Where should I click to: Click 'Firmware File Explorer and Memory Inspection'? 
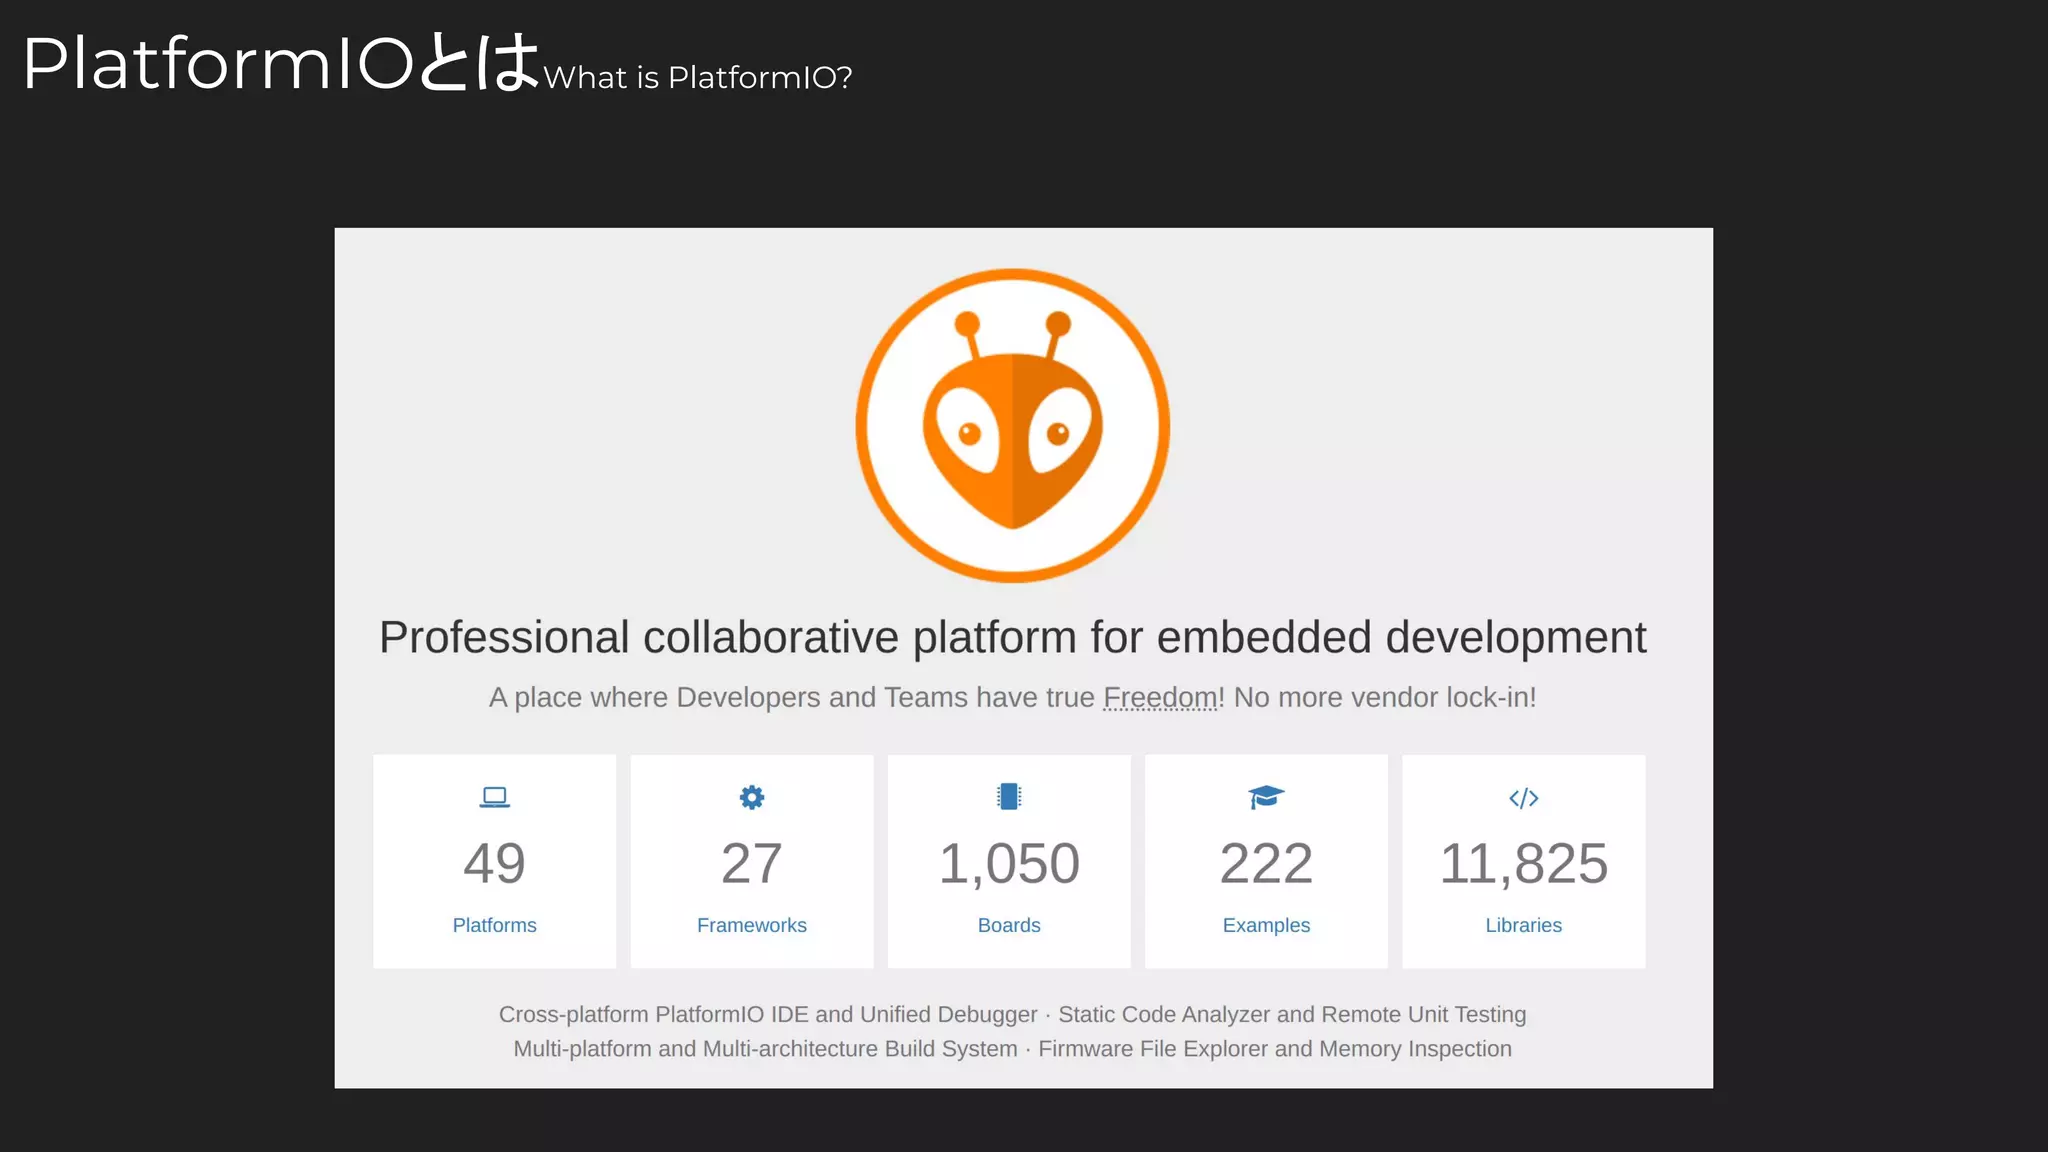coord(1275,1049)
